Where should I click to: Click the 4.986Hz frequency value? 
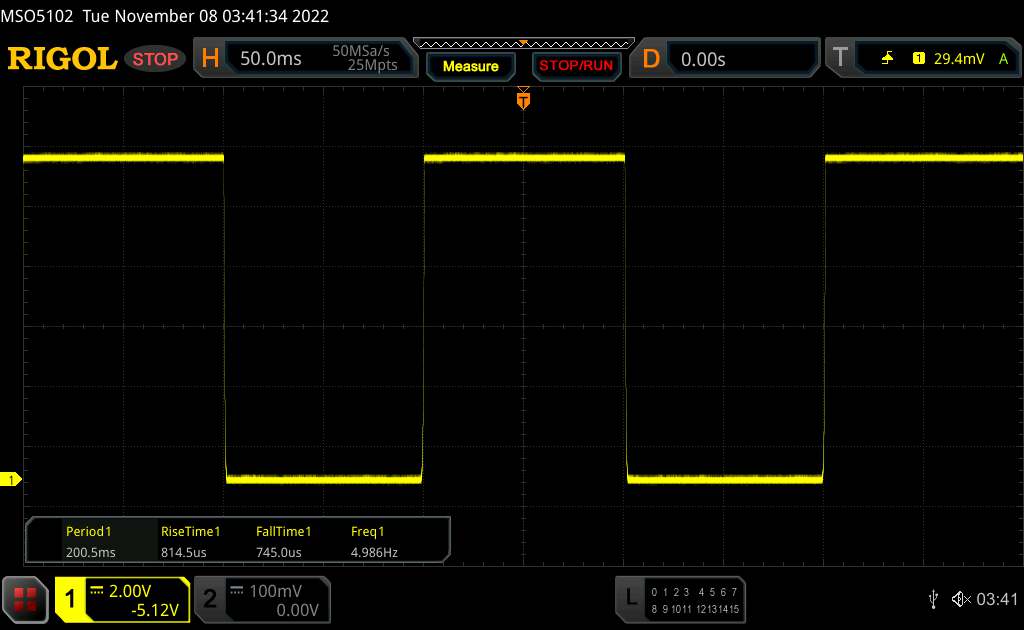click(x=374, y=552)
